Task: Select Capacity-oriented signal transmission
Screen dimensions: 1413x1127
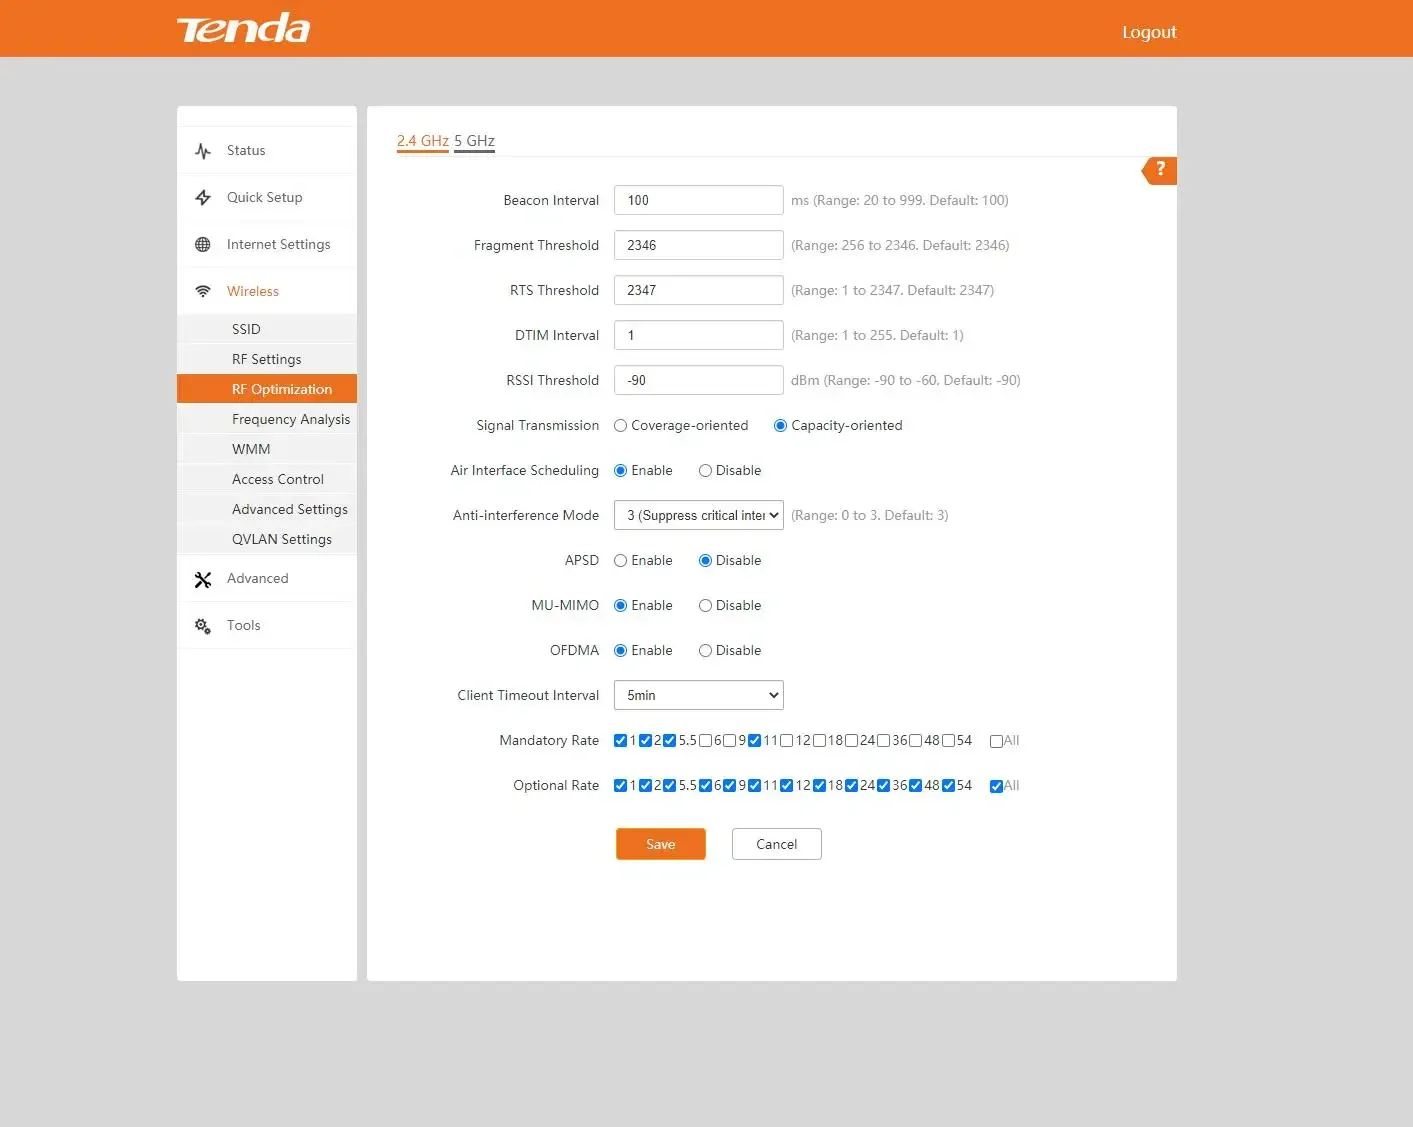Action: pos(781,426)
